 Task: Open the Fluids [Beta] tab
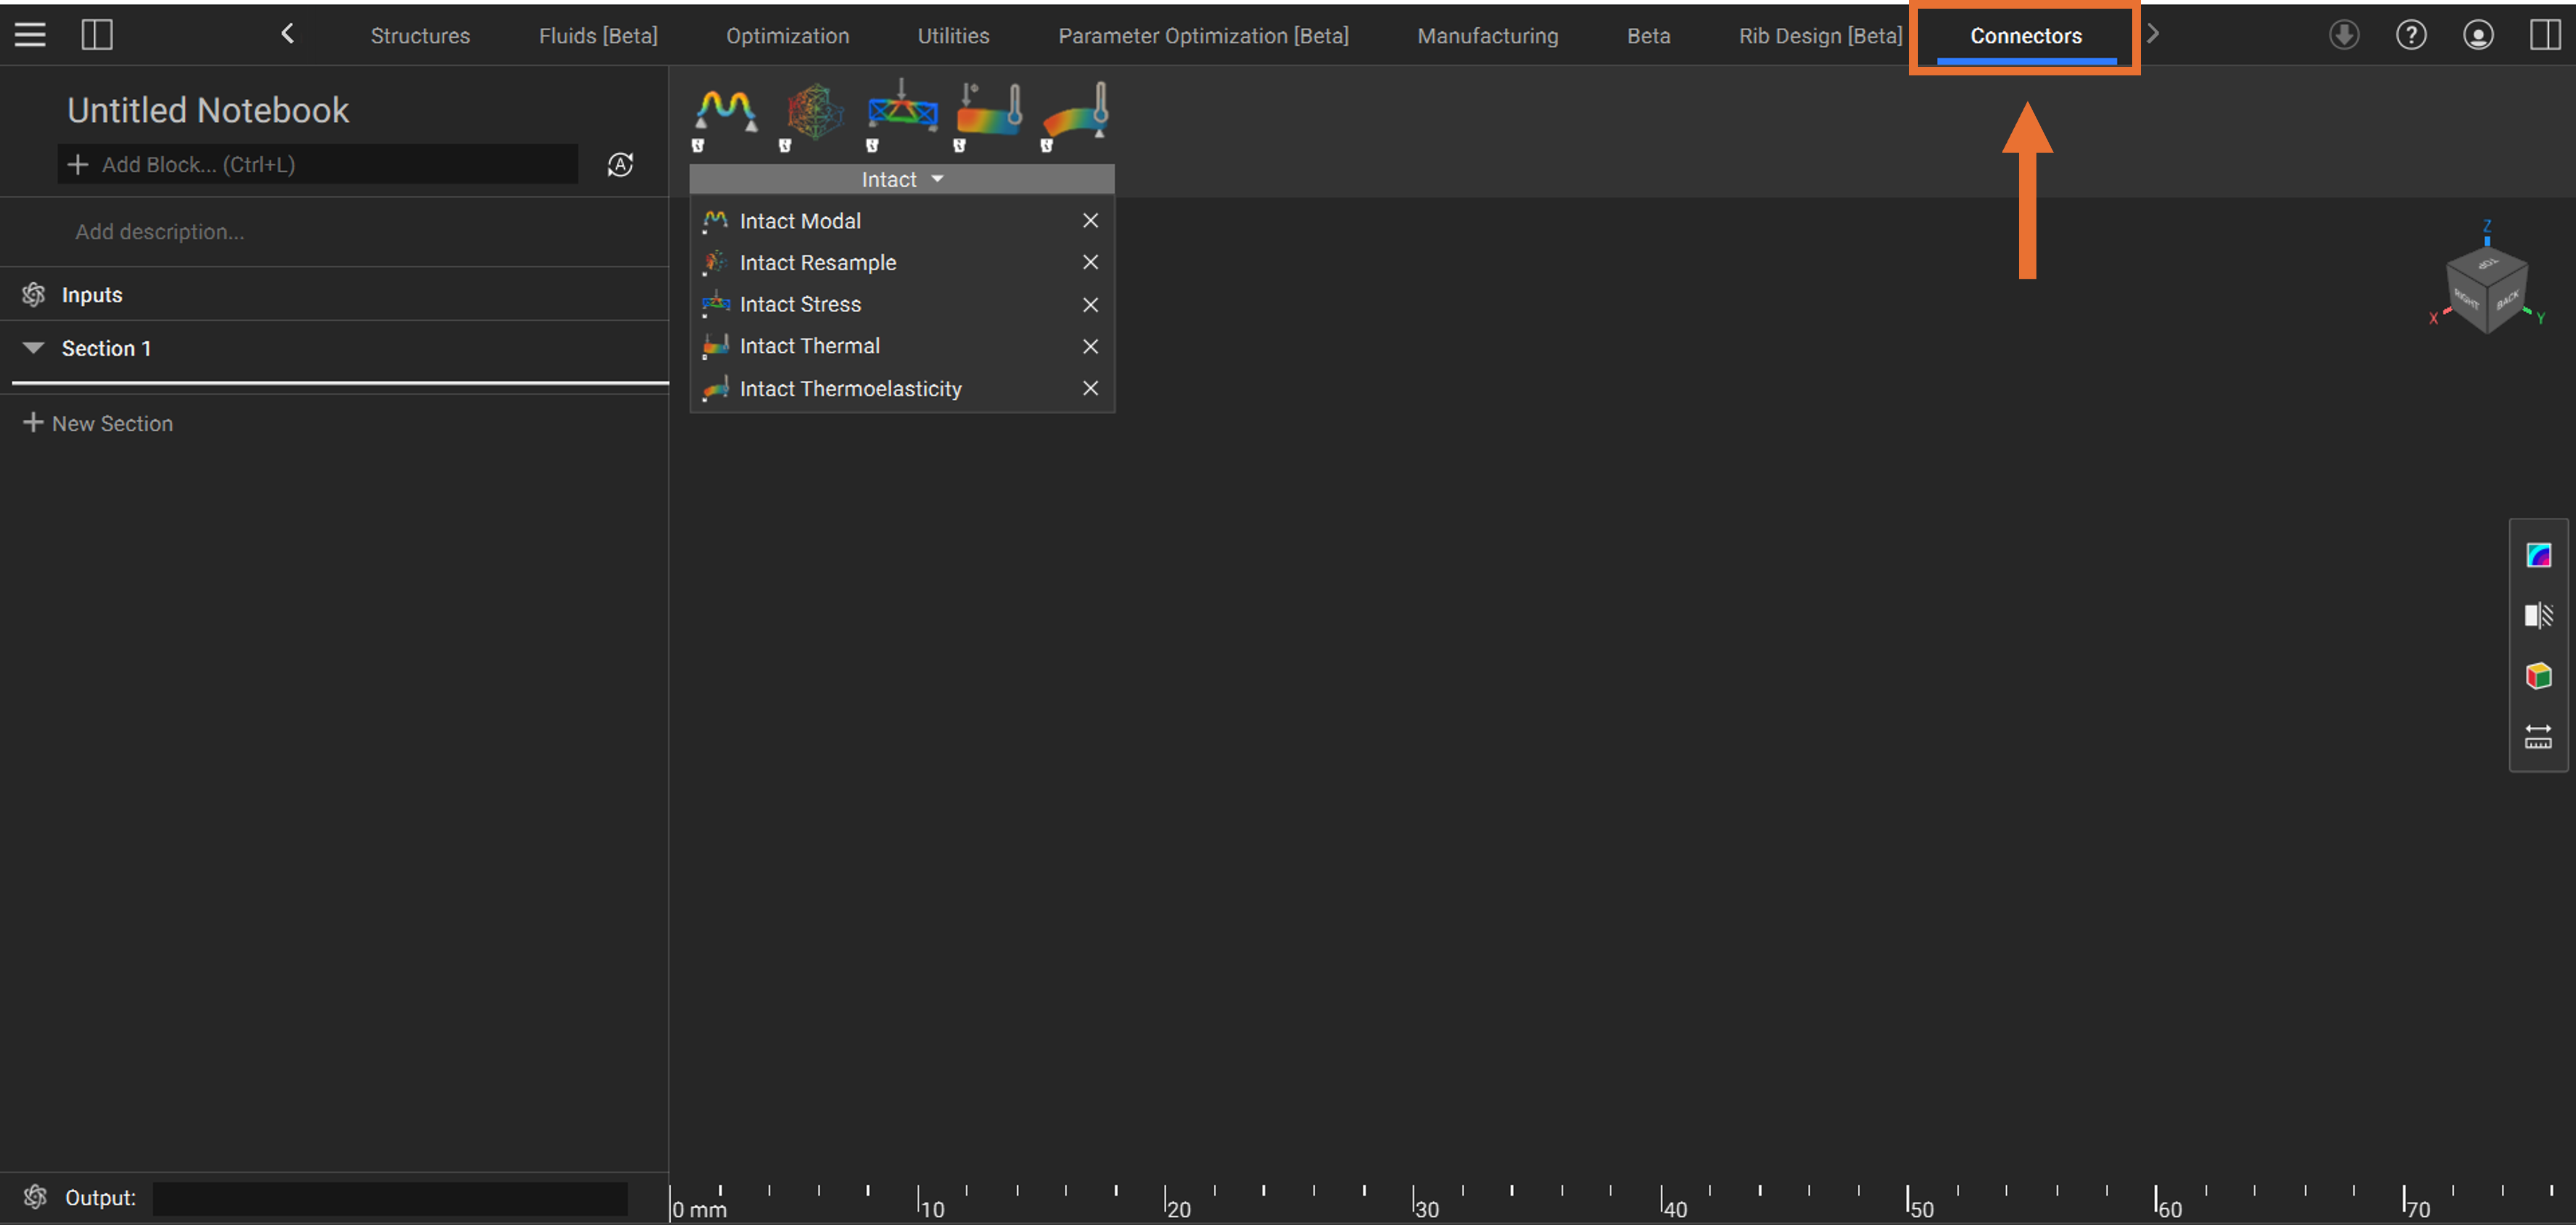598,36
